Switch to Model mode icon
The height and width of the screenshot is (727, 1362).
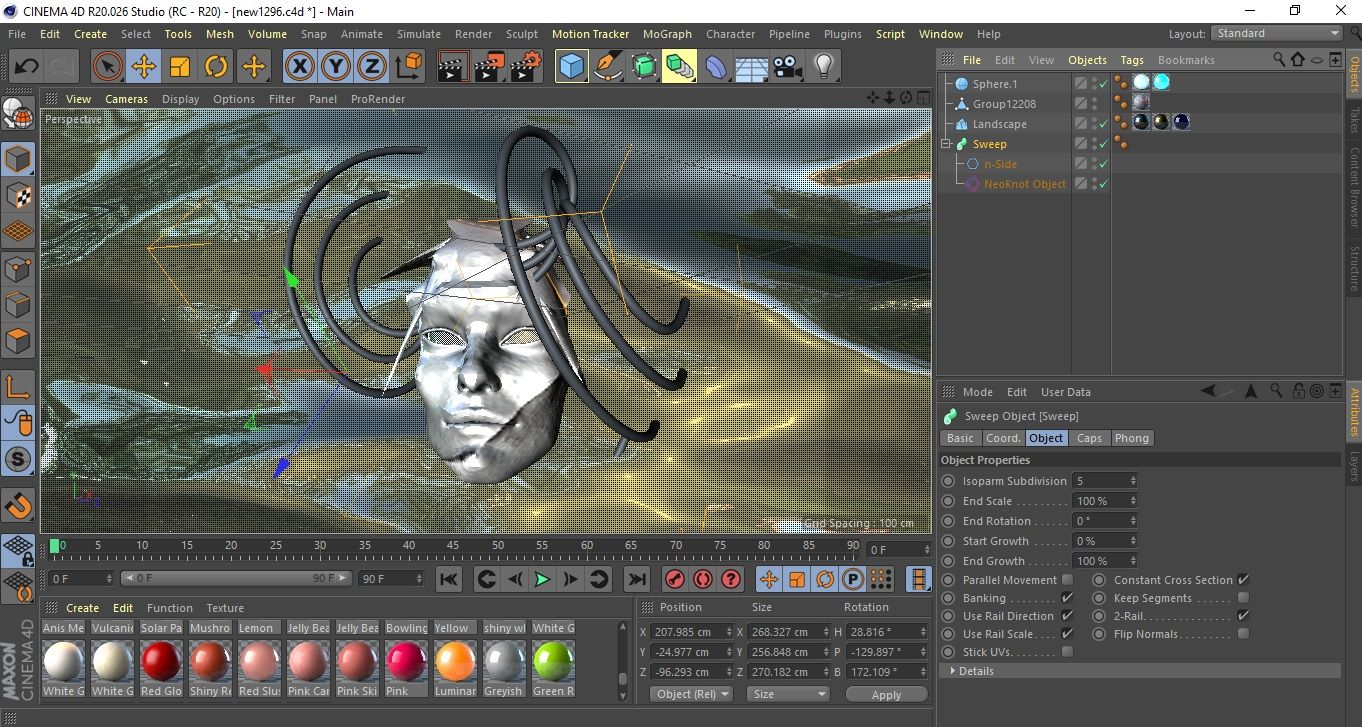tap(18, 159)
